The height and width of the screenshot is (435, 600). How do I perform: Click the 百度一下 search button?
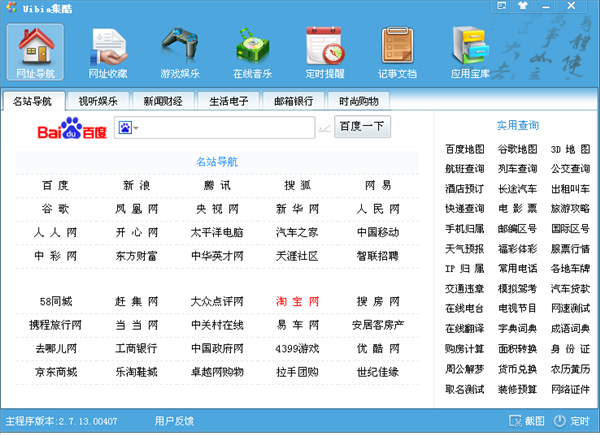(362, 126)
